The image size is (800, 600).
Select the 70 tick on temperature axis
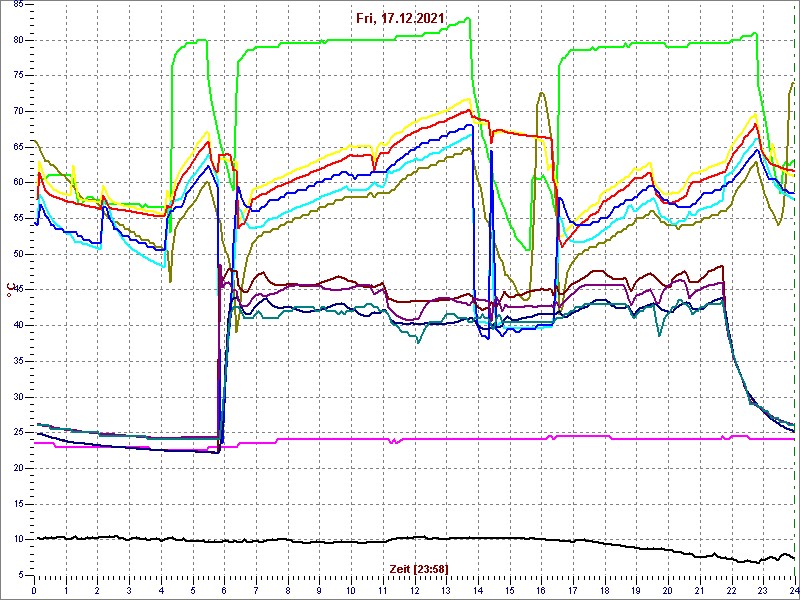[x=18, y=111]
